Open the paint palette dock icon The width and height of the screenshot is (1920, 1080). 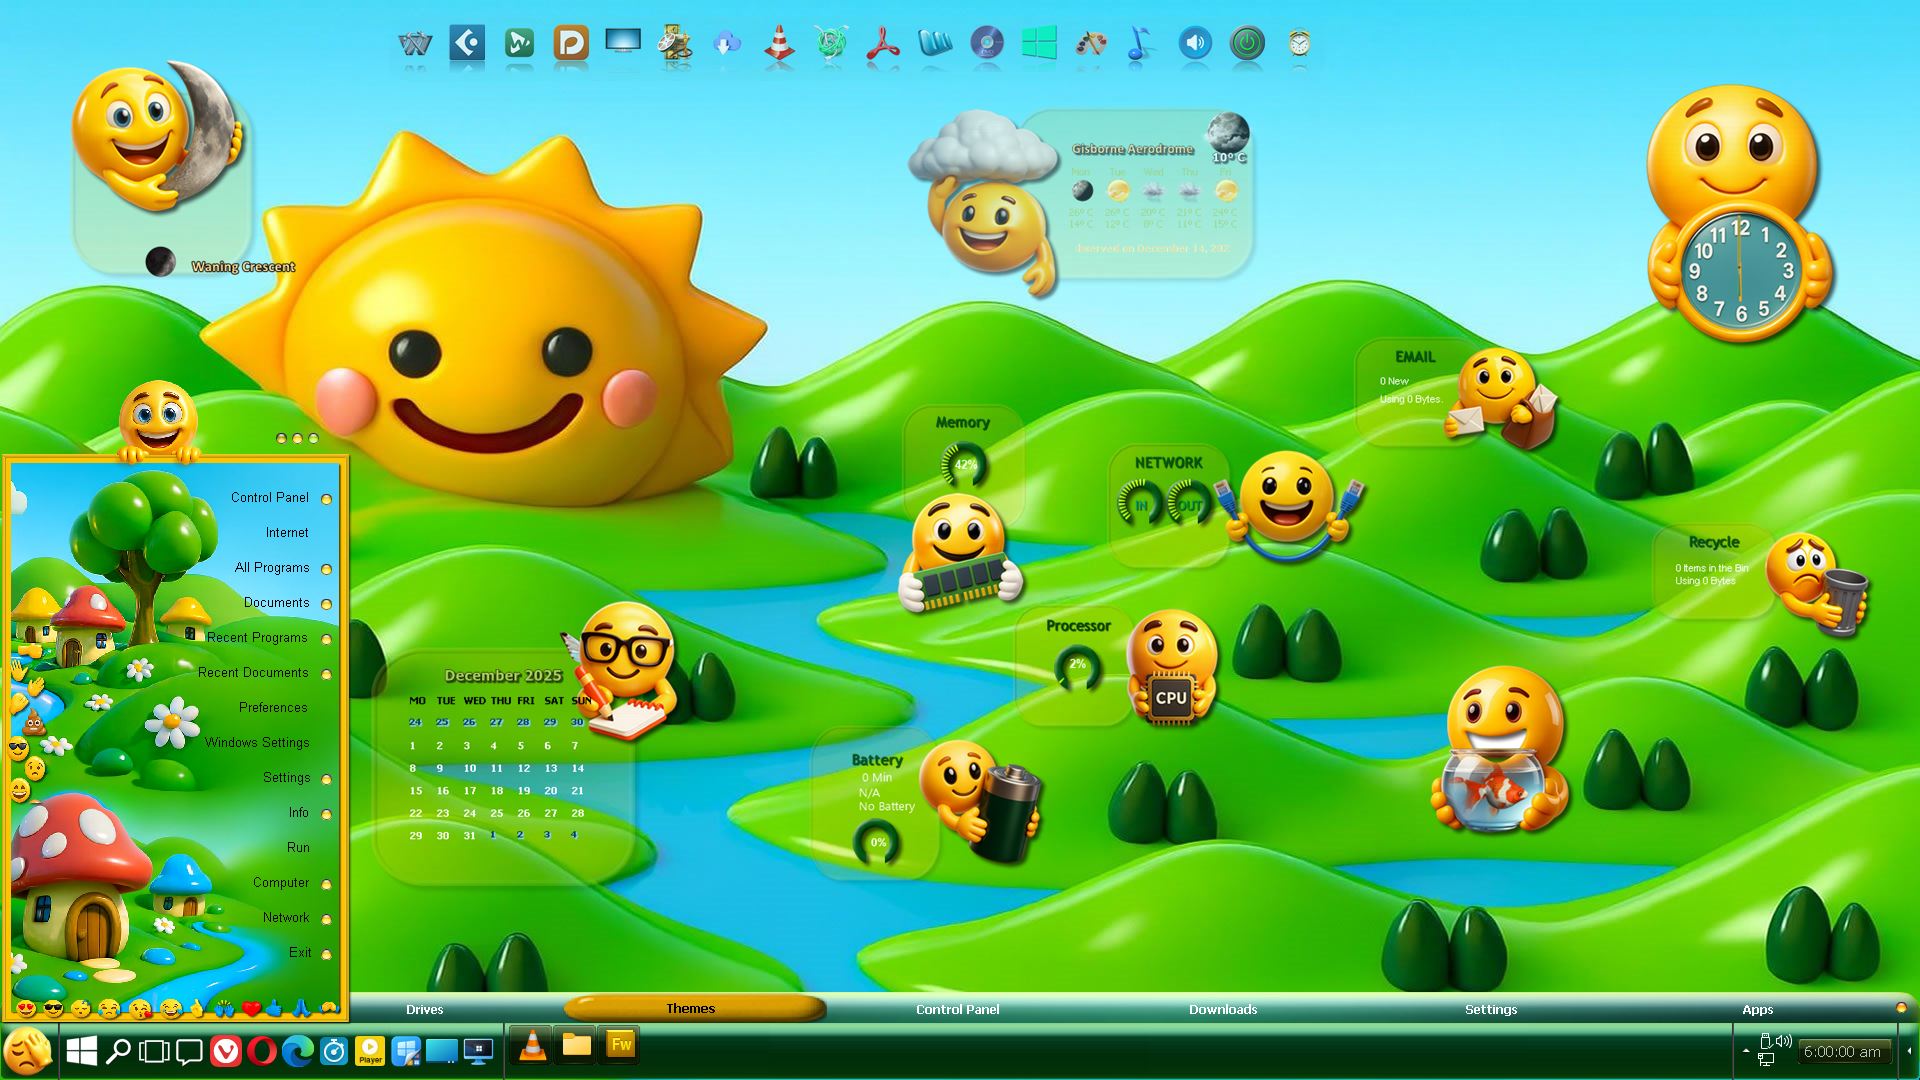pyautogui.click(x=1091, y=43)
